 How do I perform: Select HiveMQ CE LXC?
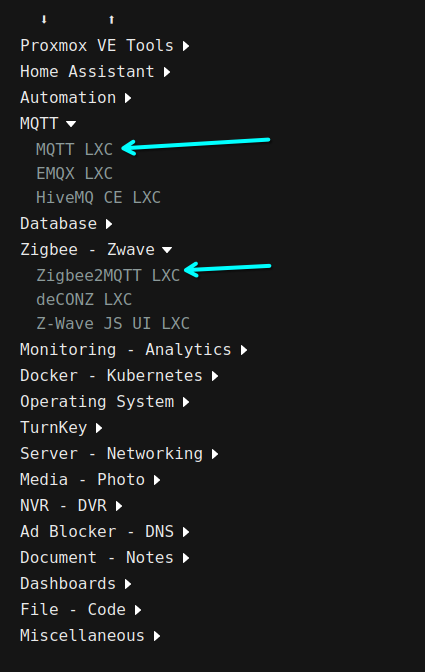pyautogui.click(x=98, y=198)
